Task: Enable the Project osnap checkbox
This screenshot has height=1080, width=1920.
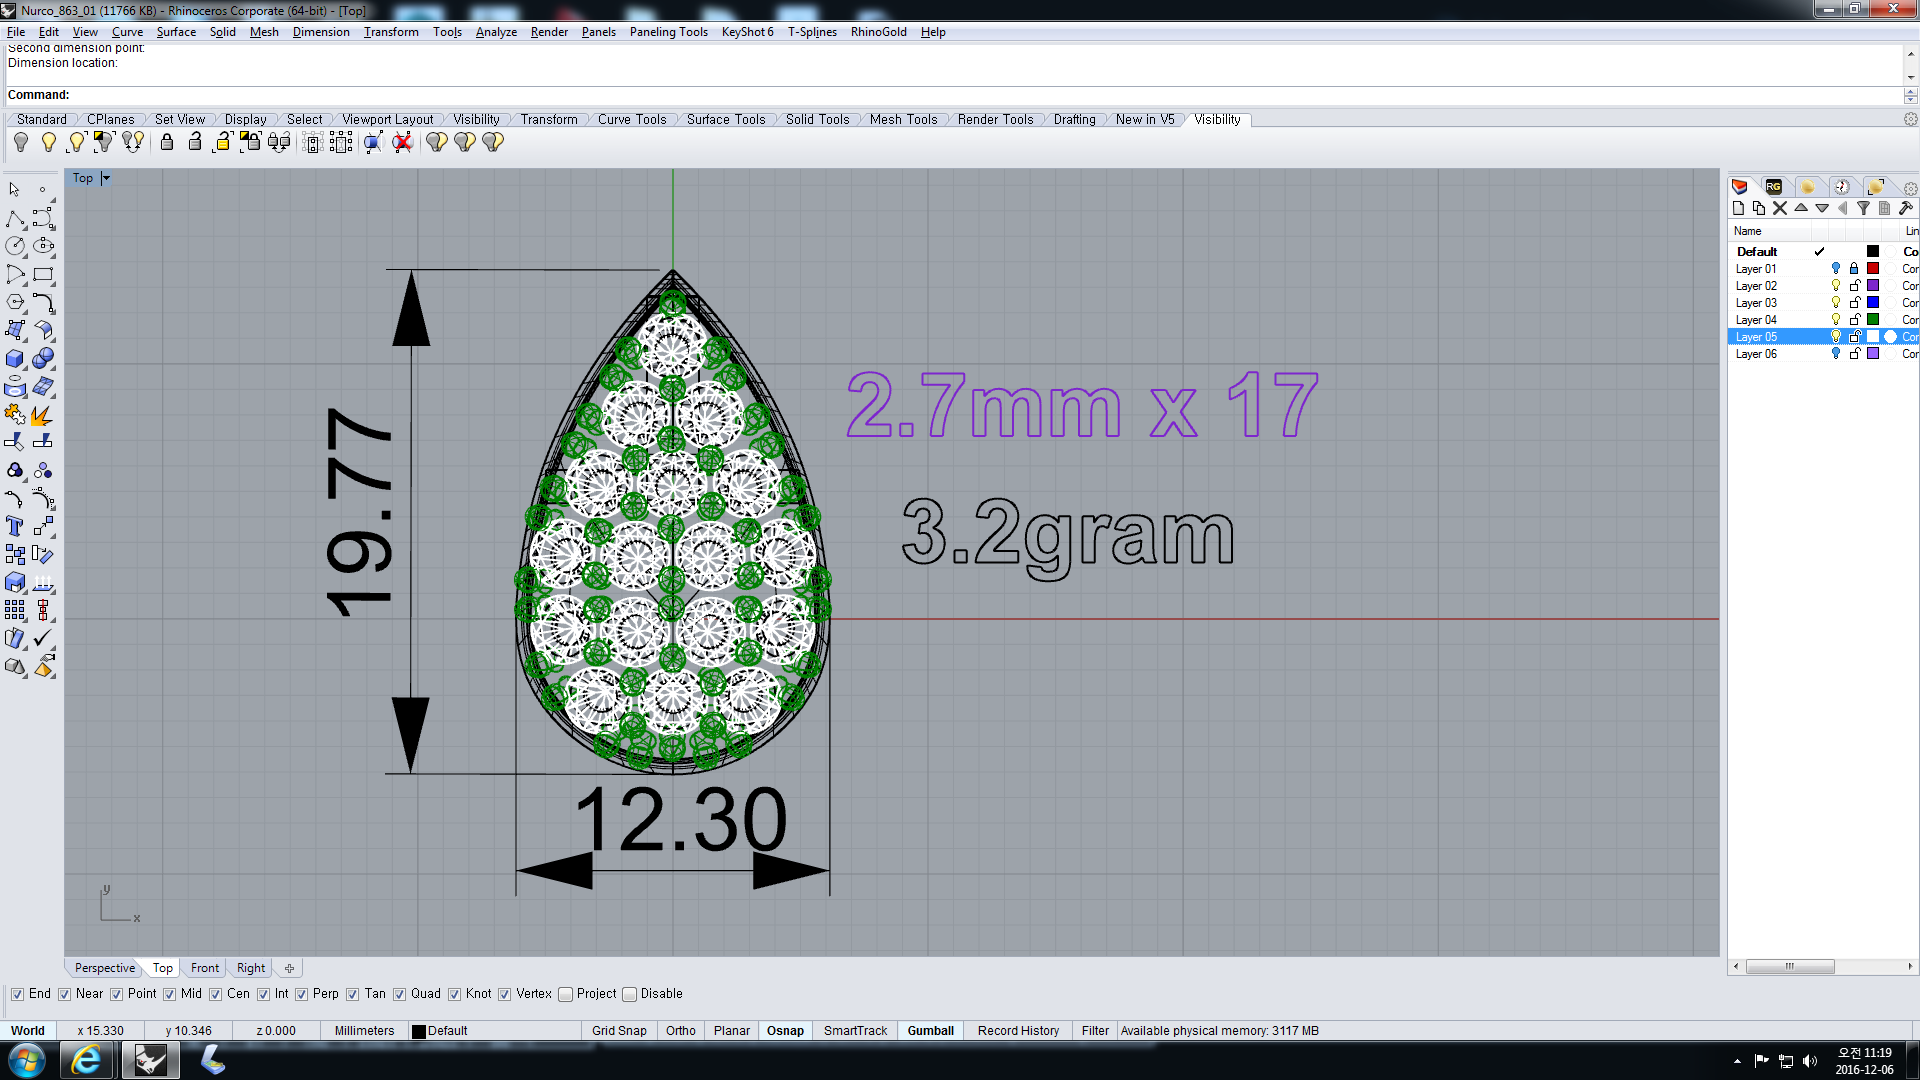Action: pos(565,994)
